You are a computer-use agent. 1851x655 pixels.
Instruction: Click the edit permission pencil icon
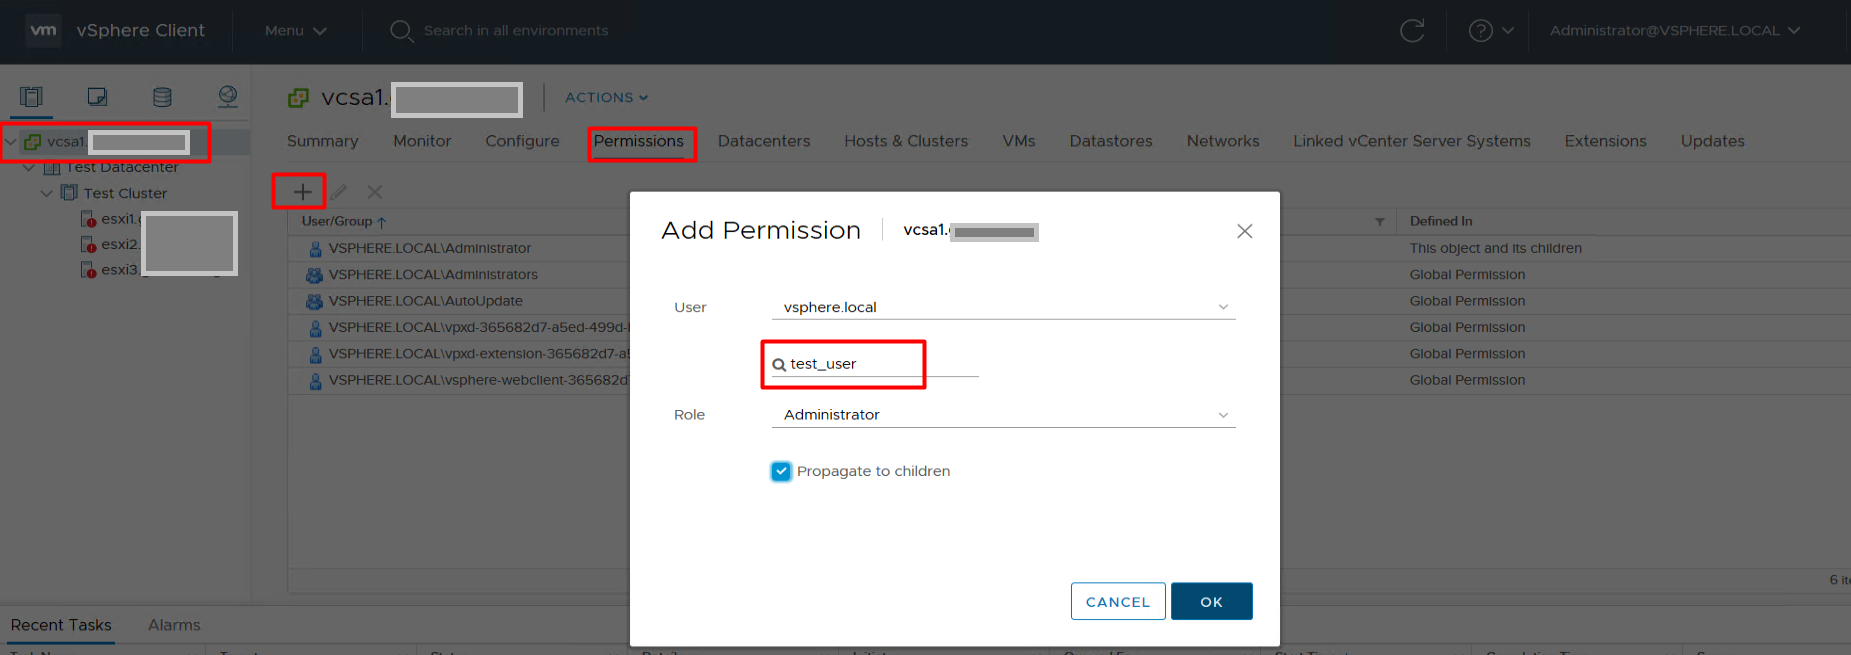click(x=339, y=191)
